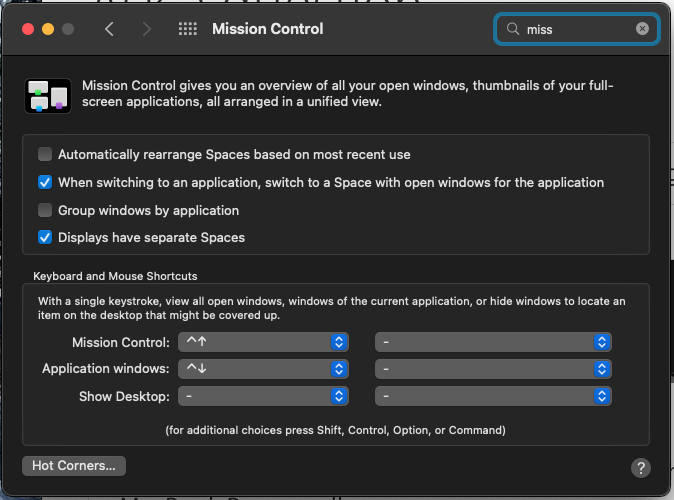The image size is (674, 500).
Task: Open Application windows mouse shortcut dropdown
Action: coord(493,369)
